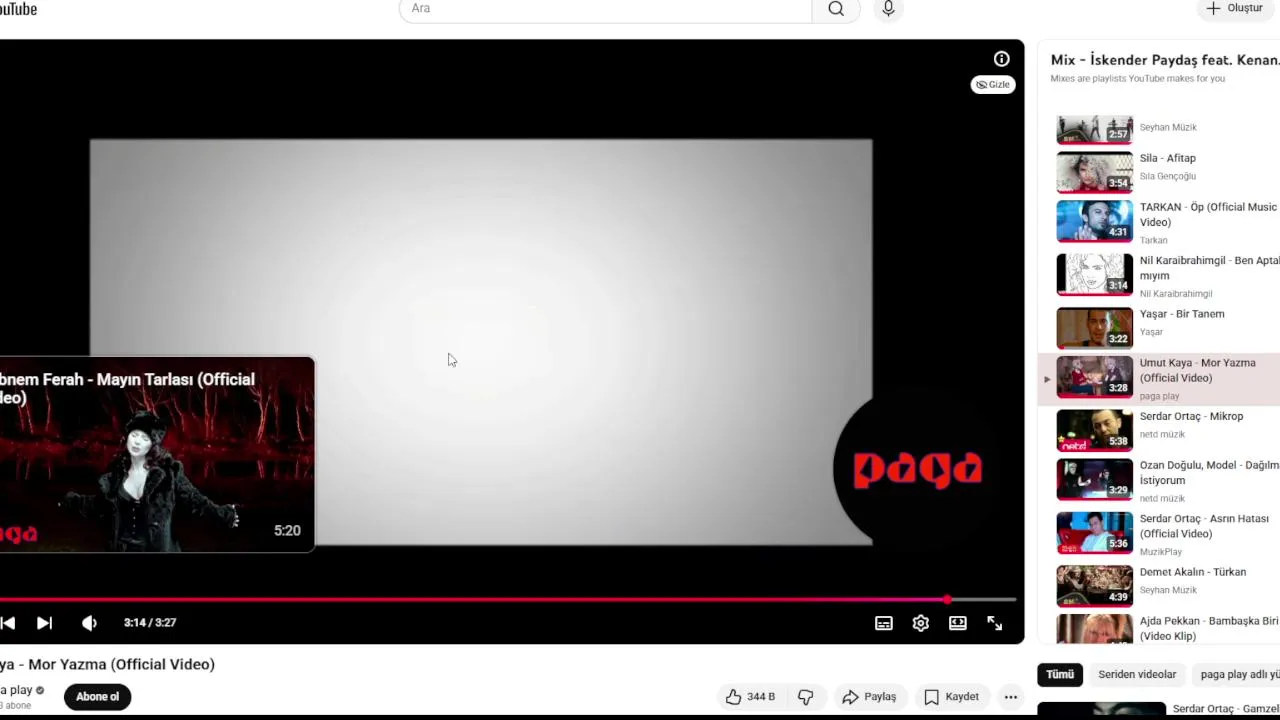Click the search magnifier button
This screenshot has width=1280, height=720.
836,9
